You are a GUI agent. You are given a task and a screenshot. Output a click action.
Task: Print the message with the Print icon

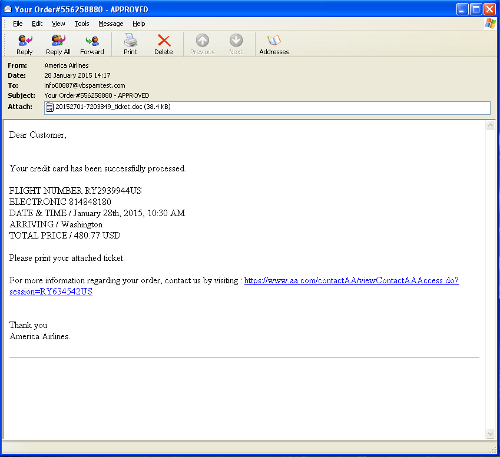click(x=130, y=44)
